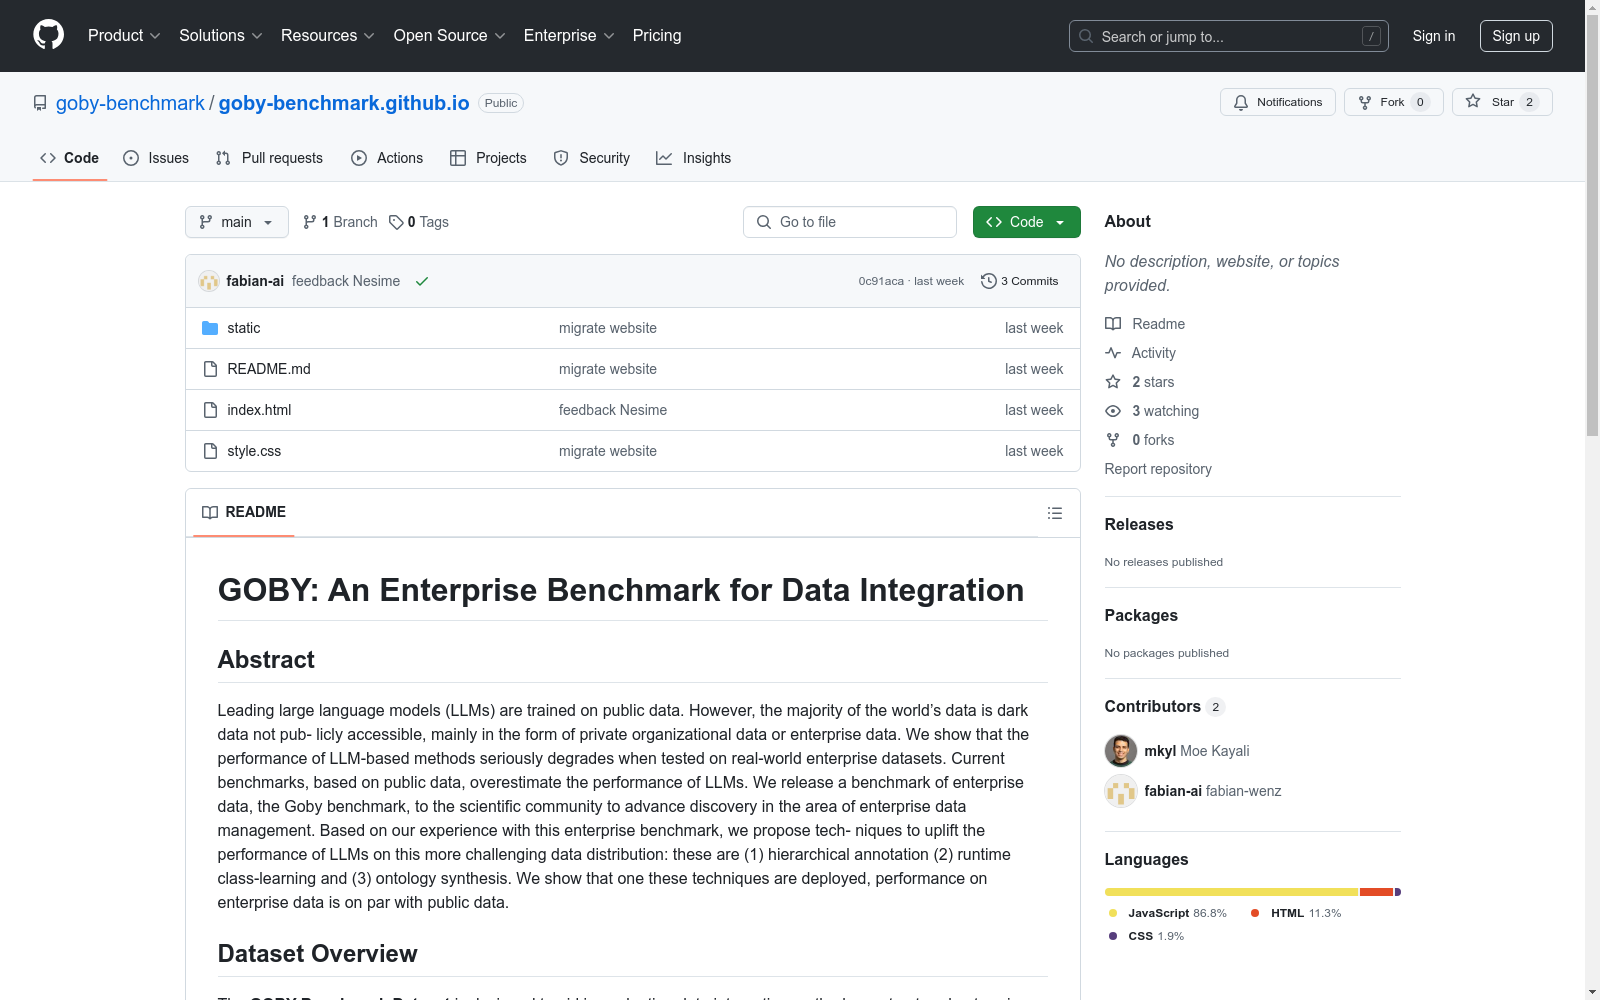Open goby-benchmark.github.io repository link
The image size is (1600, 1000).
[x=344, y=103]
